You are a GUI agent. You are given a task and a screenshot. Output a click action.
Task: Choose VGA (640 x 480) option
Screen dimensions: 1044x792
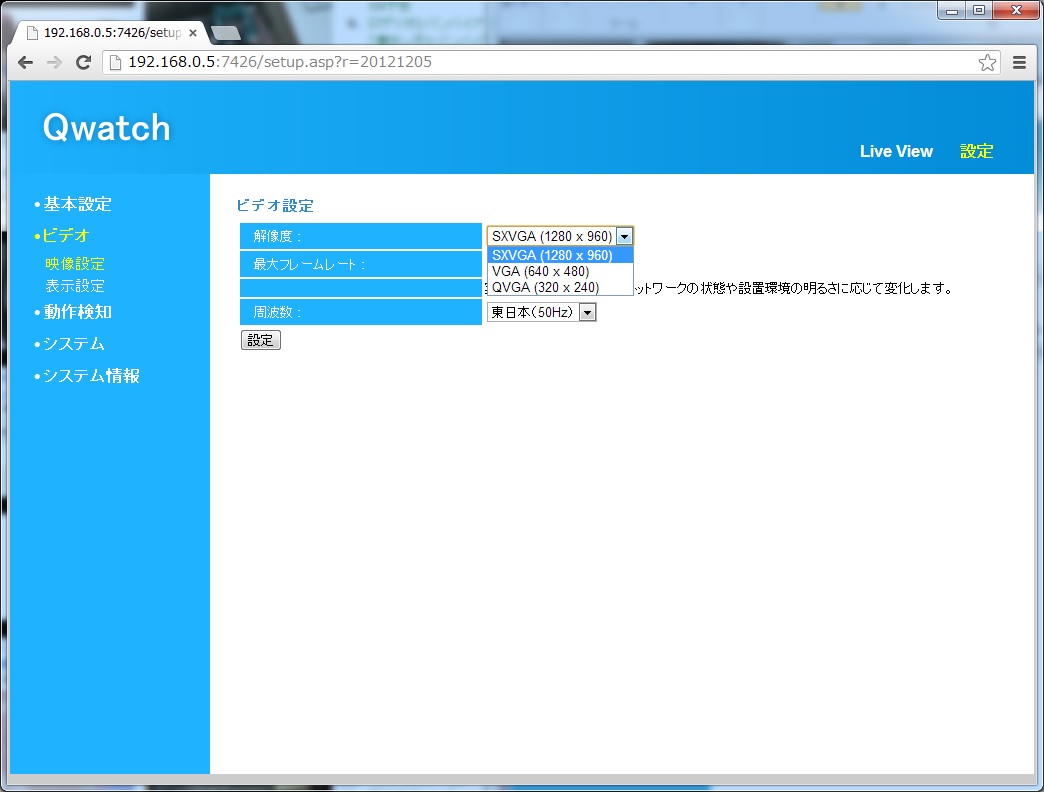tap(560, 272)
